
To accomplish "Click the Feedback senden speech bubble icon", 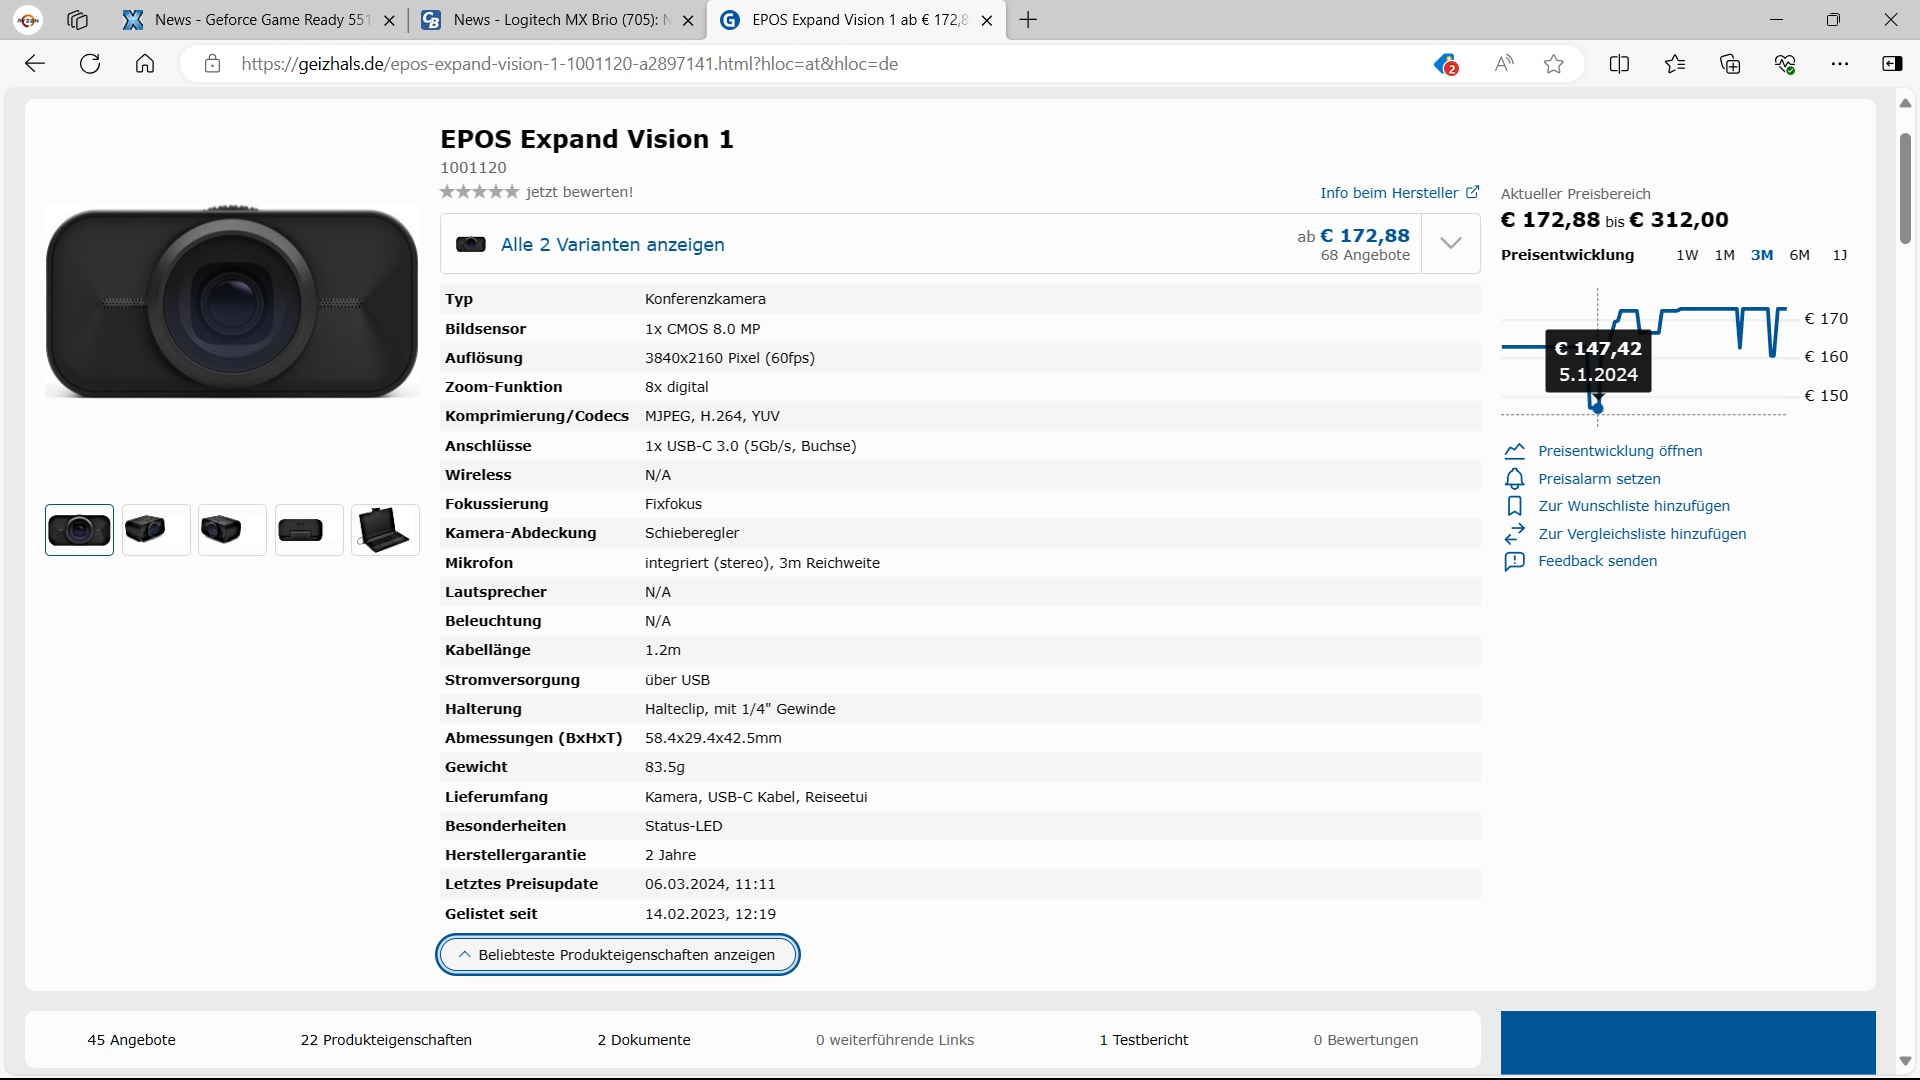I will pos(1514,561).
